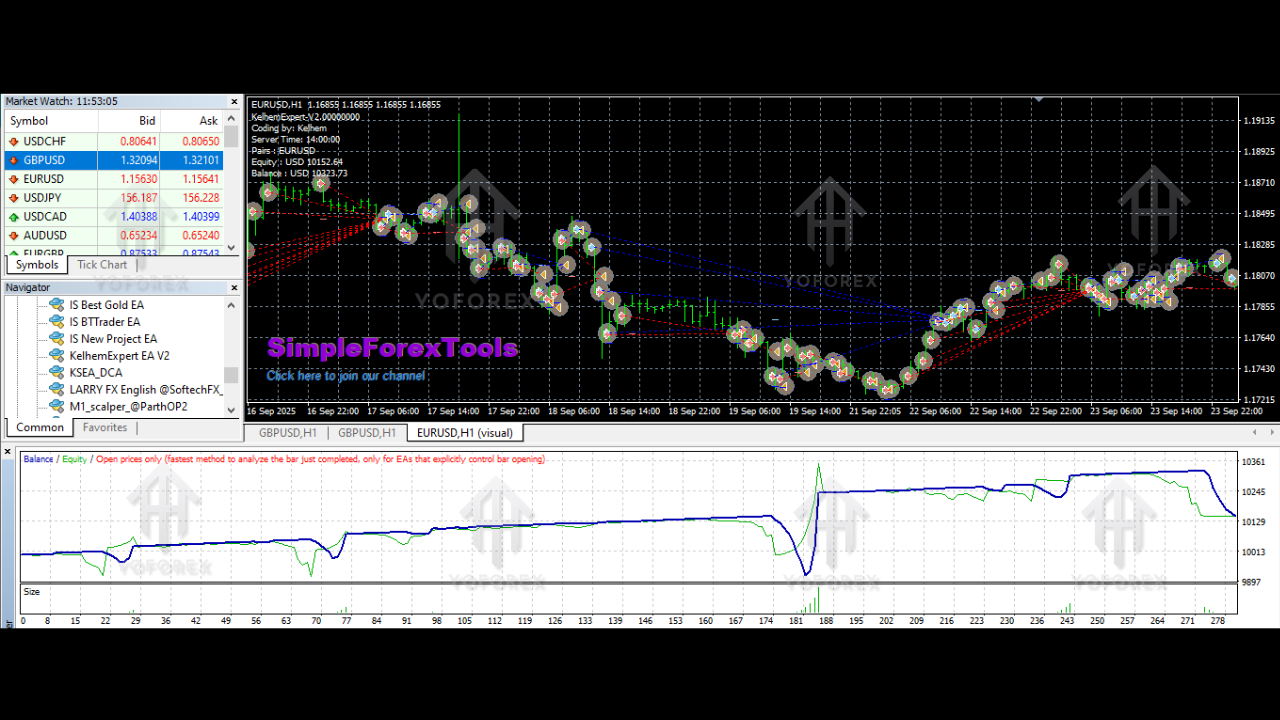
Task: Click the USDCAD green up-arrow icon
Action: tap(14, 217)
